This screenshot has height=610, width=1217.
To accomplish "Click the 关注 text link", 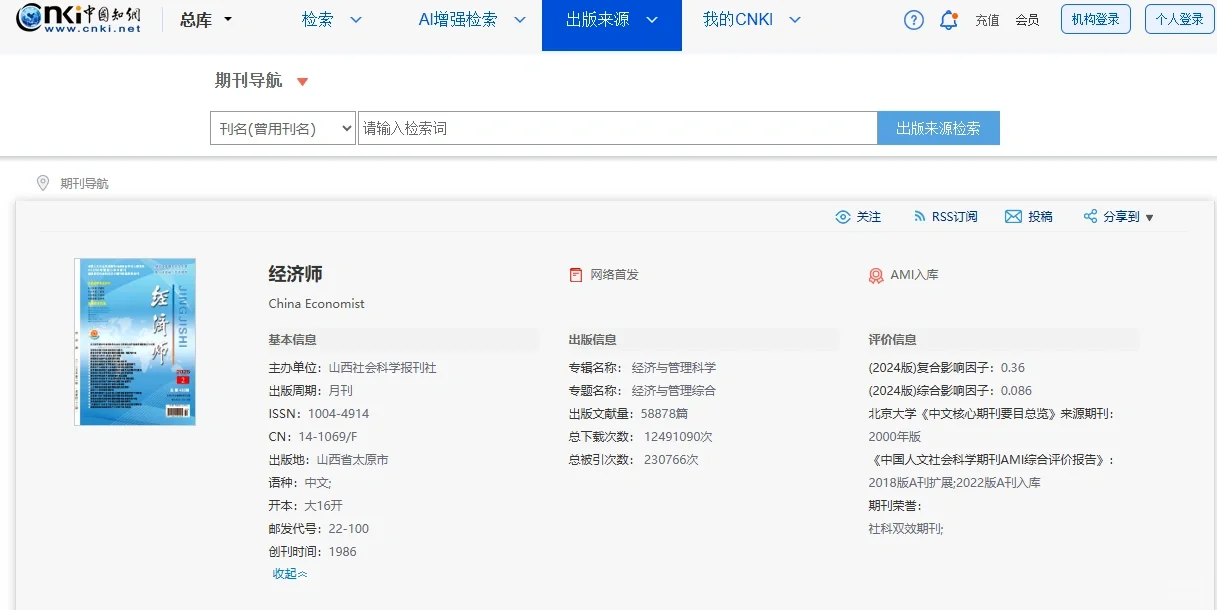I will tap(869, 217).
